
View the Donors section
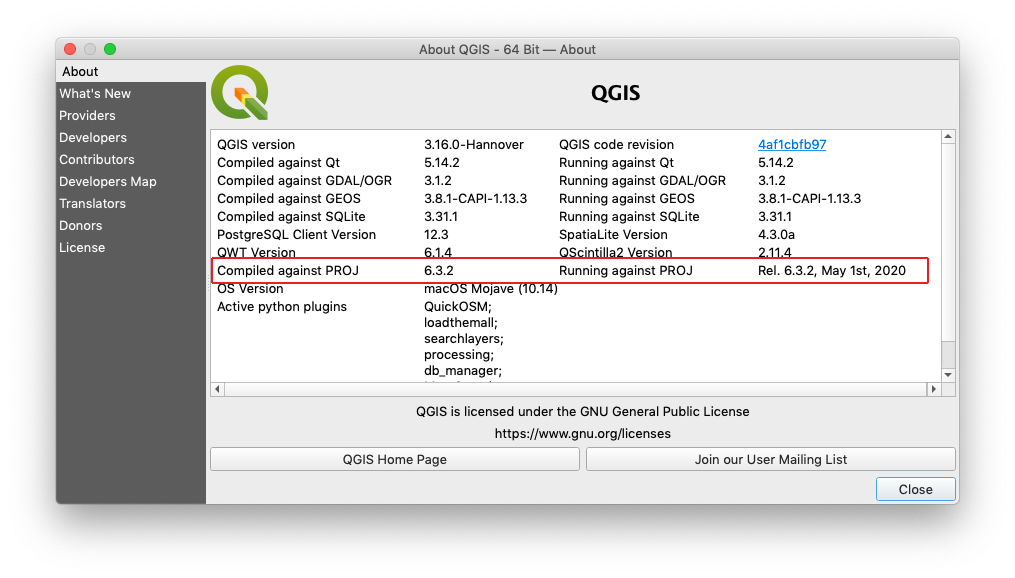tap(80, 225)
